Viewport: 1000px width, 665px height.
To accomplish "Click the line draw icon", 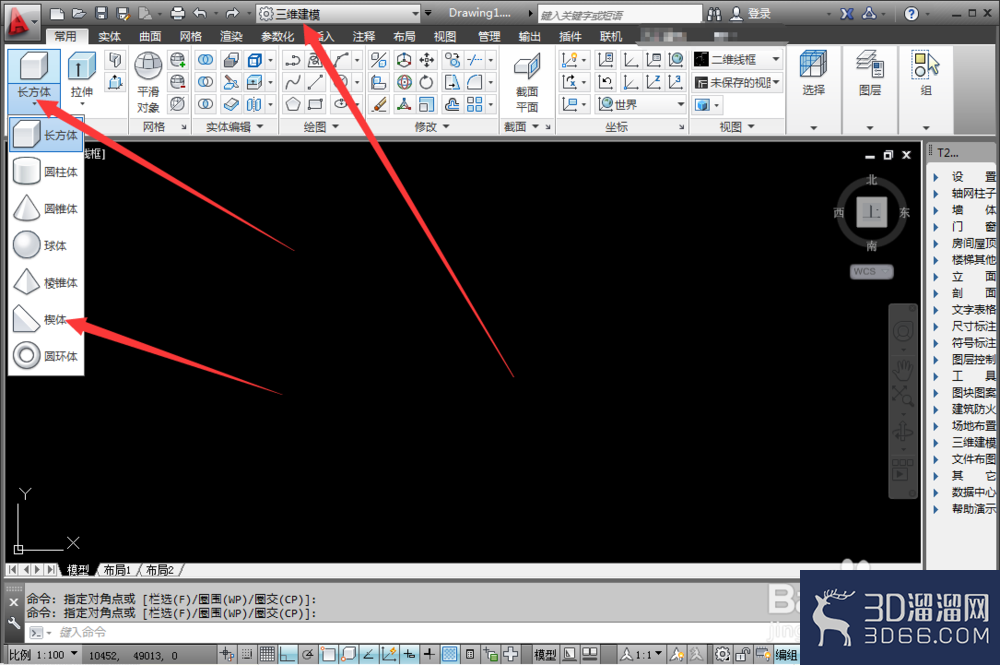I will pyautogui.click(x=315, y=82).
